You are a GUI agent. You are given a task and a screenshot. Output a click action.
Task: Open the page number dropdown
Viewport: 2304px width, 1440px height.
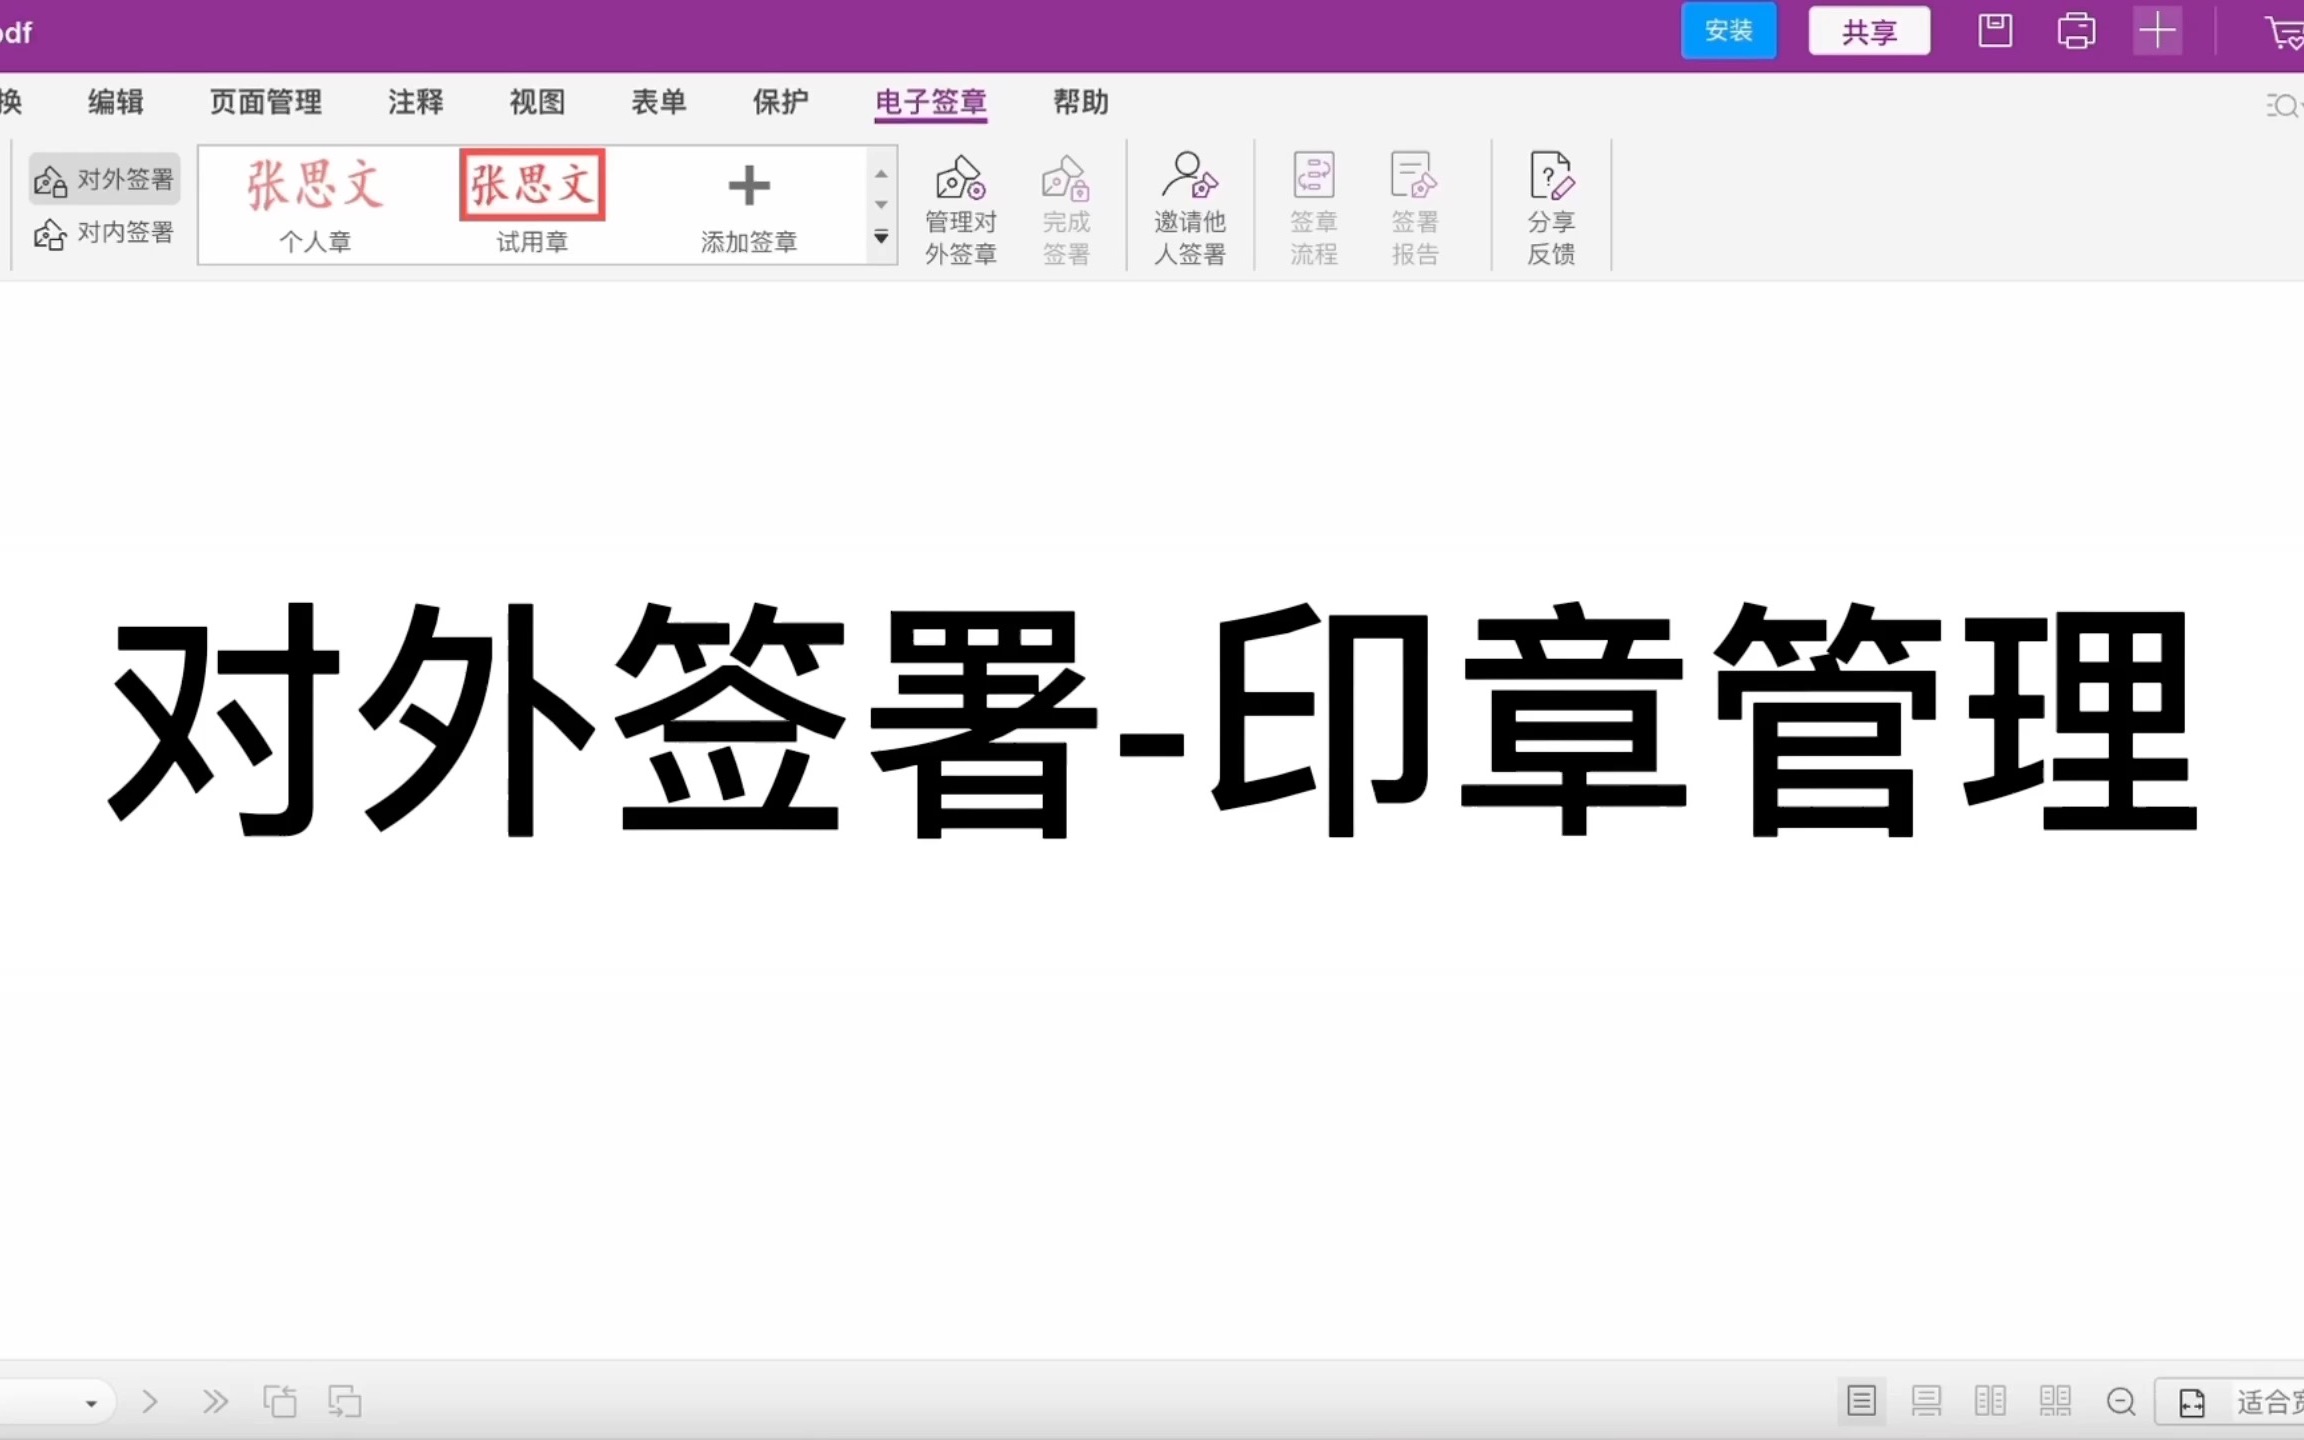coord(92,1401)
